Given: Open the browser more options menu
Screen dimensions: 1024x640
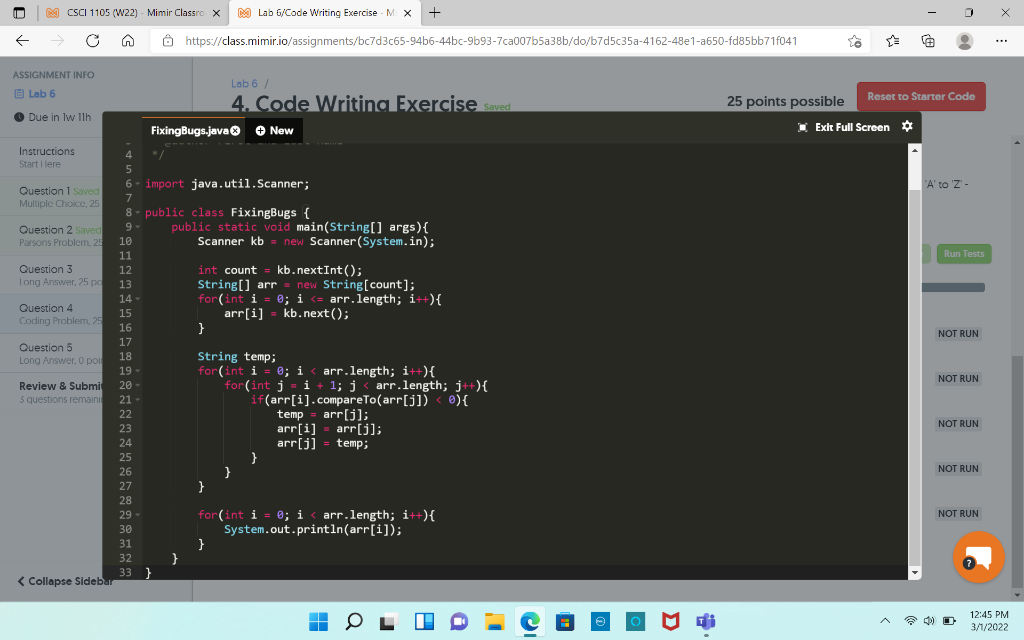Looking at the screenshot, I should point(1003,41).
